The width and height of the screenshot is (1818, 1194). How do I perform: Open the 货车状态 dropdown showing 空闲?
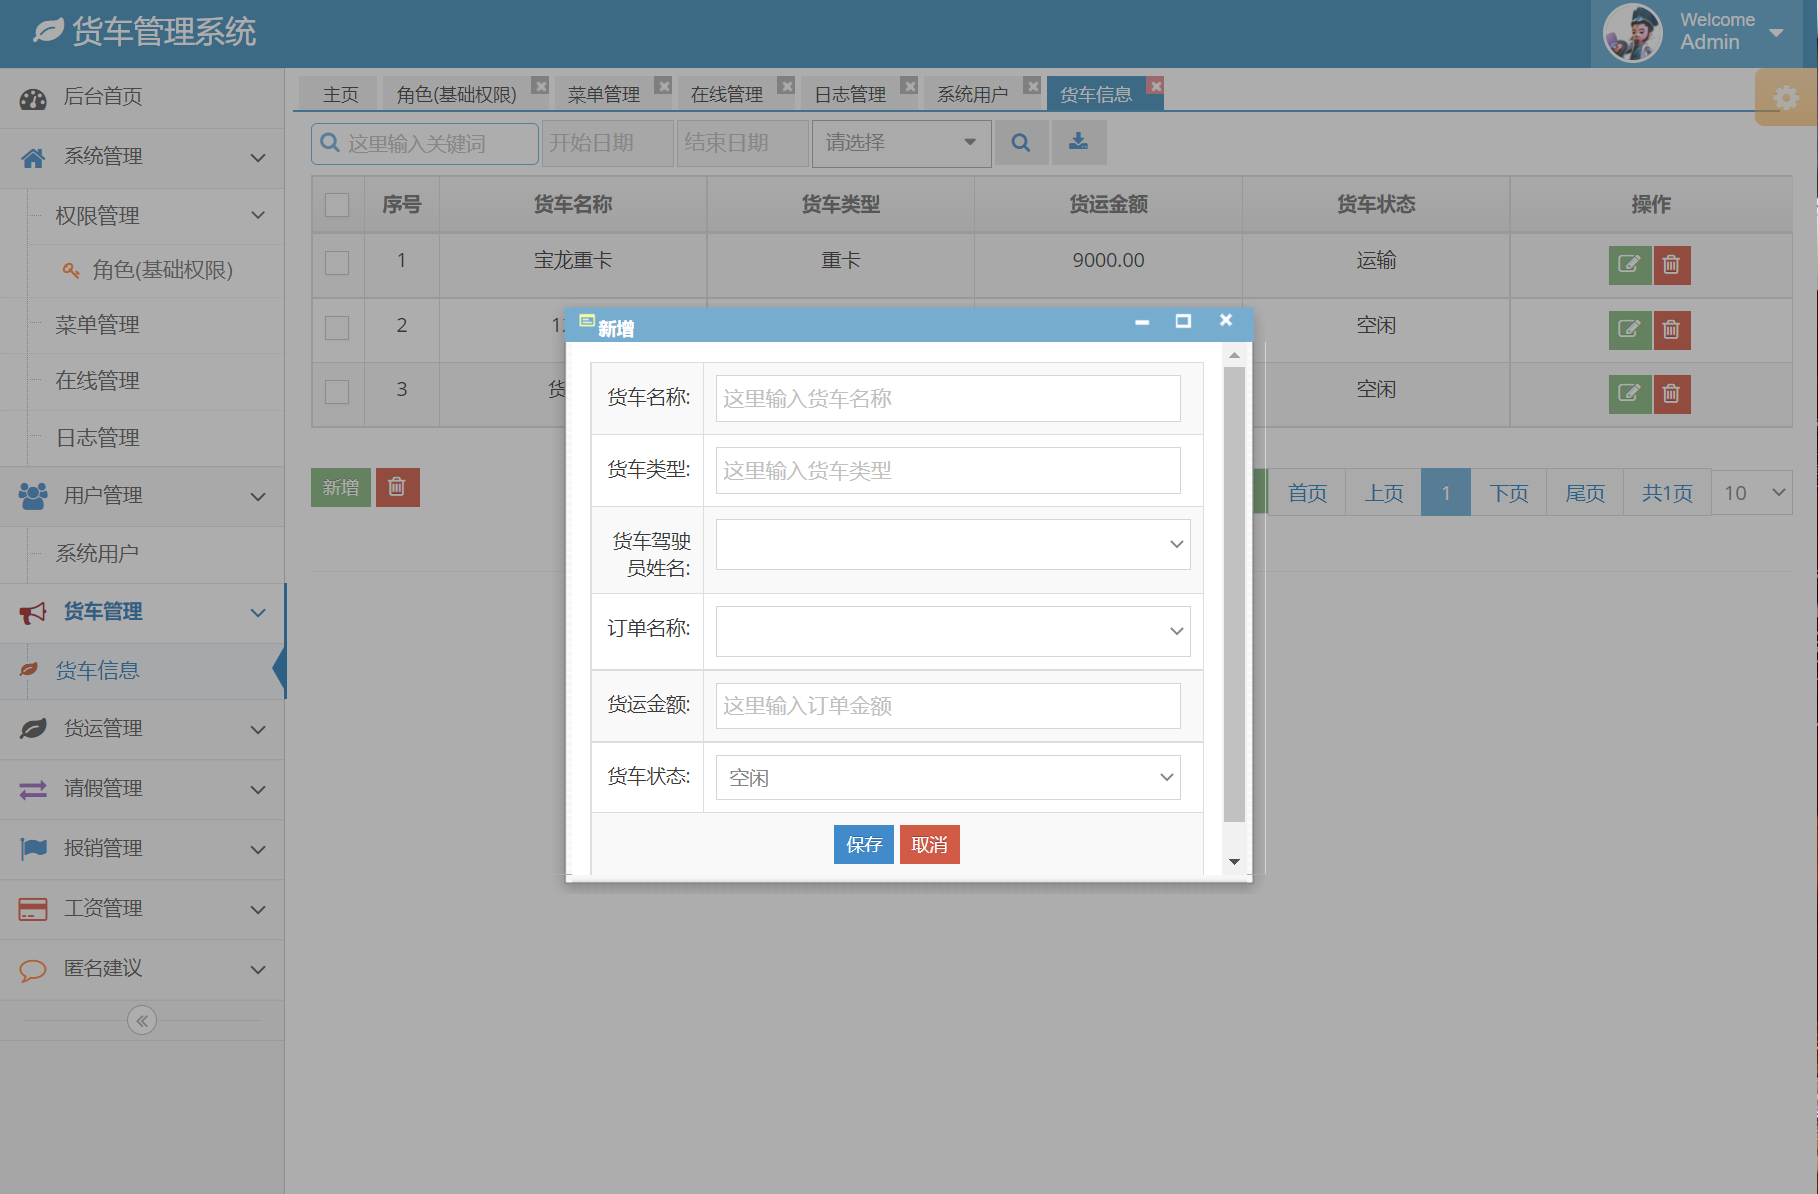(x=946, y=776)
